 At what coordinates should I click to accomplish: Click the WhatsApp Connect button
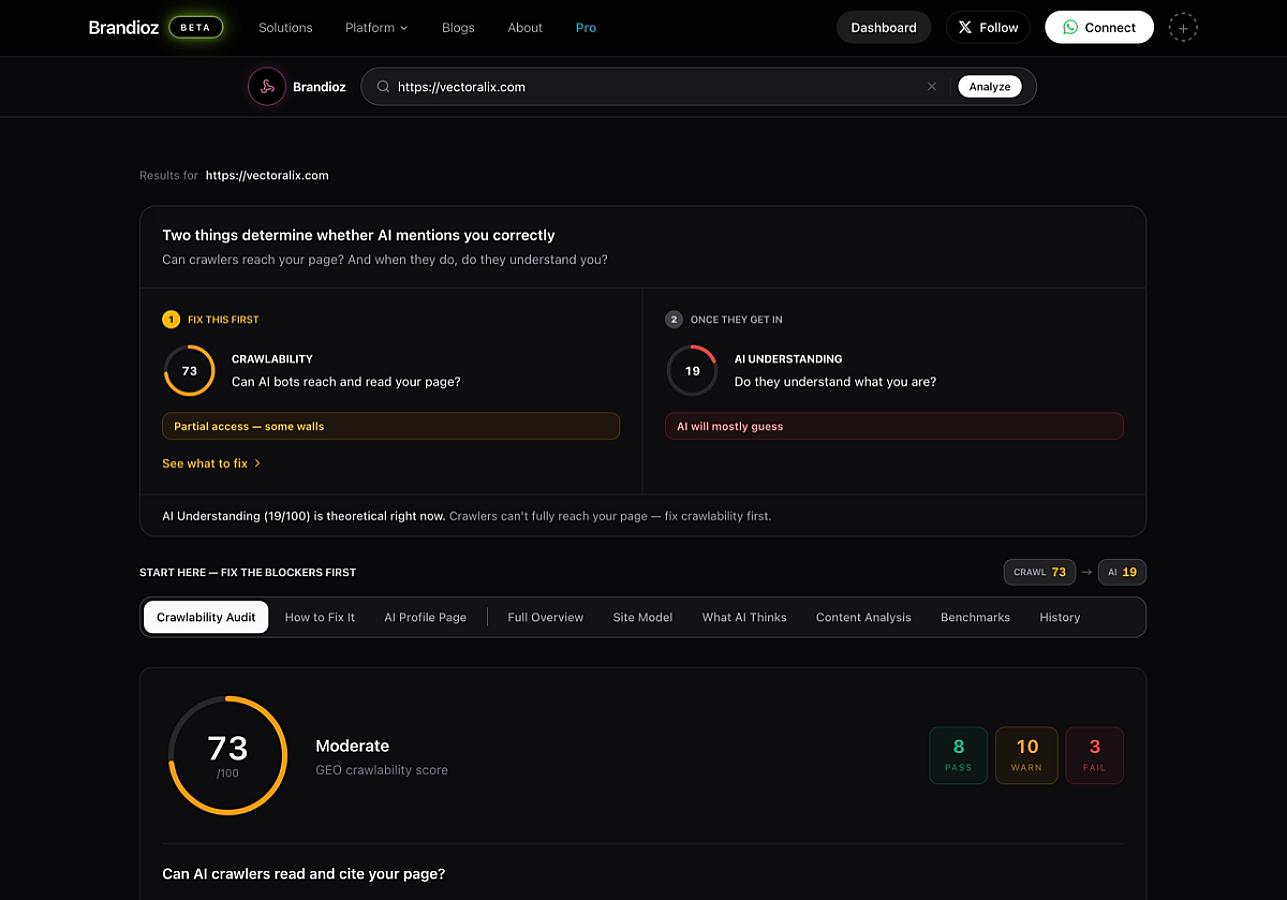[x=1099, y=27]
